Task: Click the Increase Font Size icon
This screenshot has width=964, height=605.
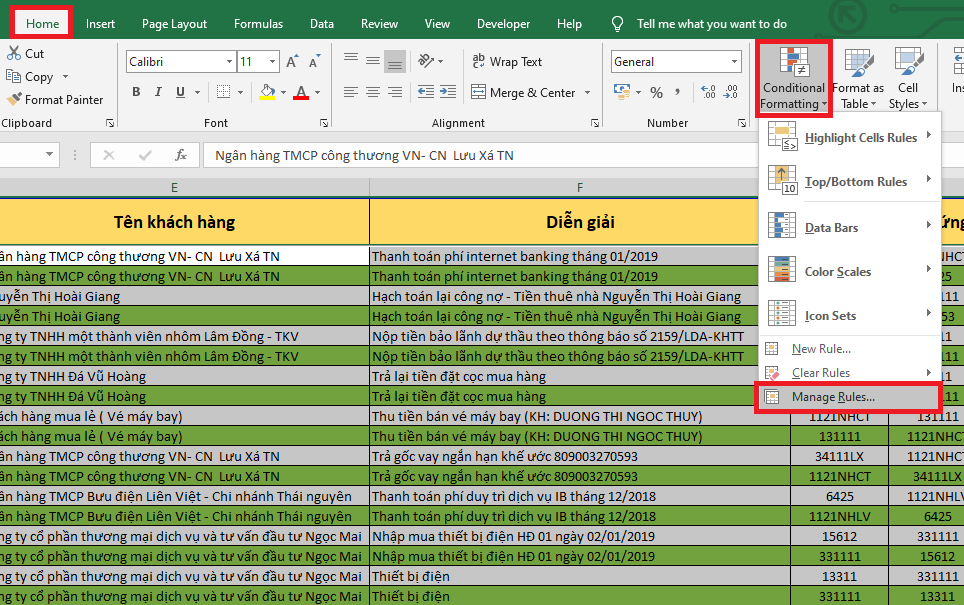Action: point(292,62)
